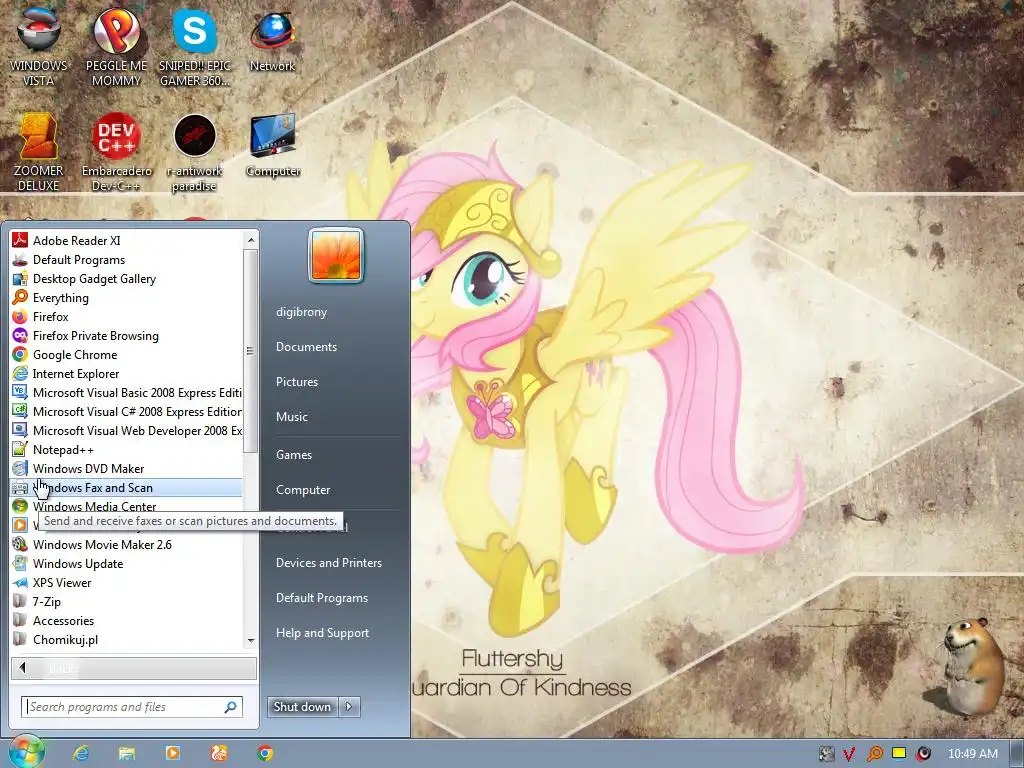
Task: Click the Everything magnifier tray icon
Action: (874, 754)
